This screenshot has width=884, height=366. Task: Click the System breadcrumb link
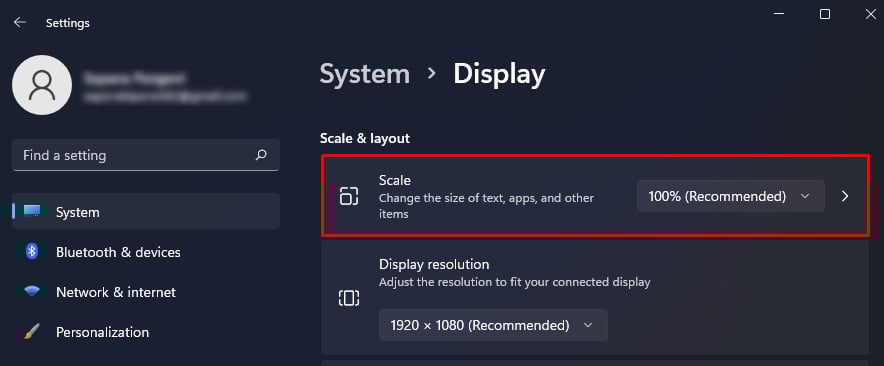(x=365, y=74)
